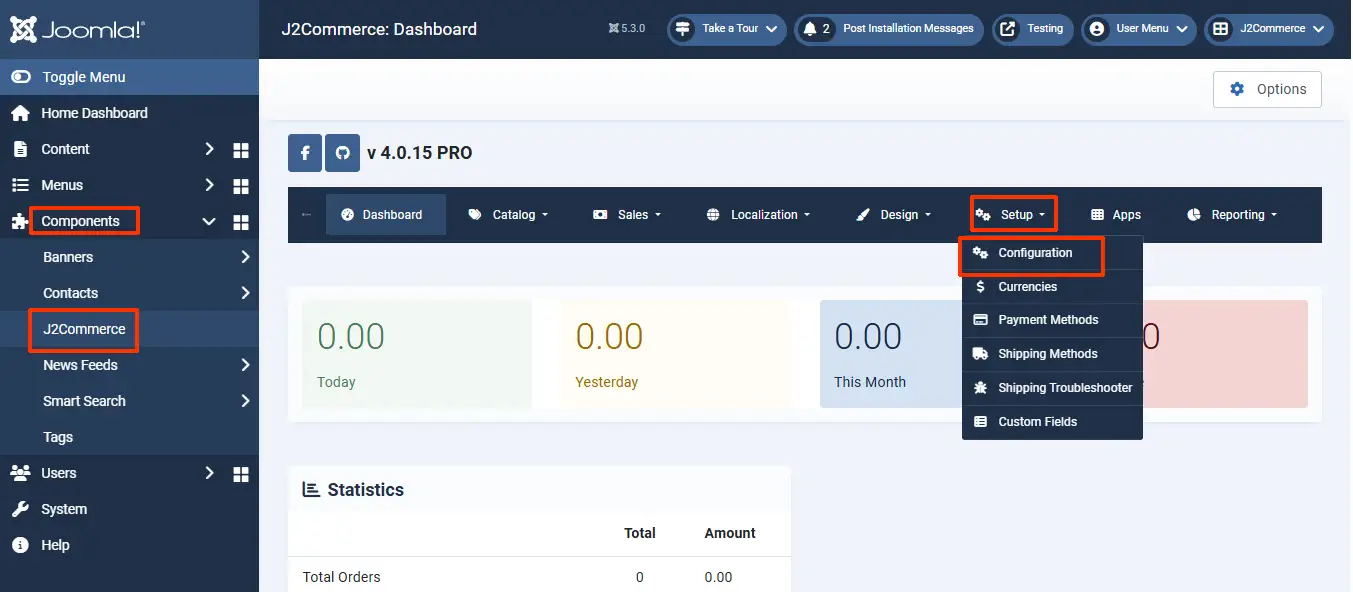The height and width of the screenshot is (592, 1353).
Task: Click the Yesterday sales card
Action: (x=675, y=354)
